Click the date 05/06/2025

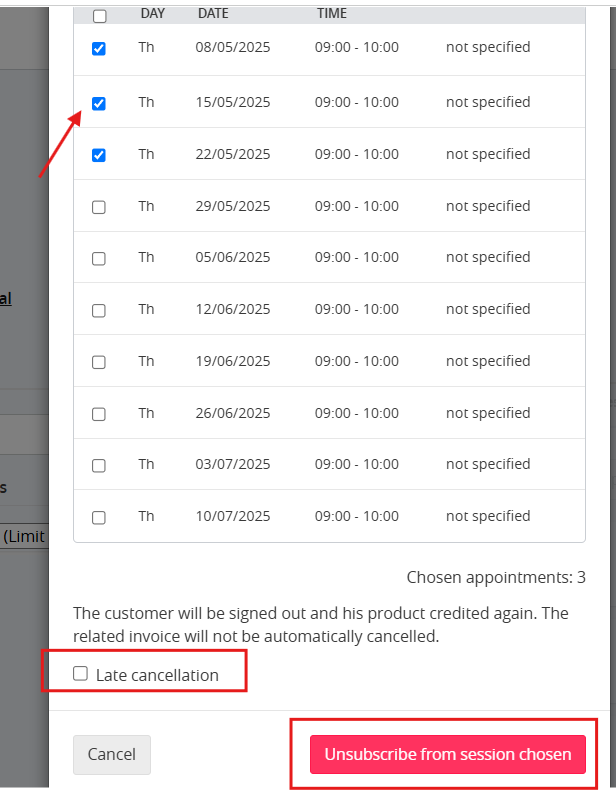pyautogui.click(x=233, y=257)
